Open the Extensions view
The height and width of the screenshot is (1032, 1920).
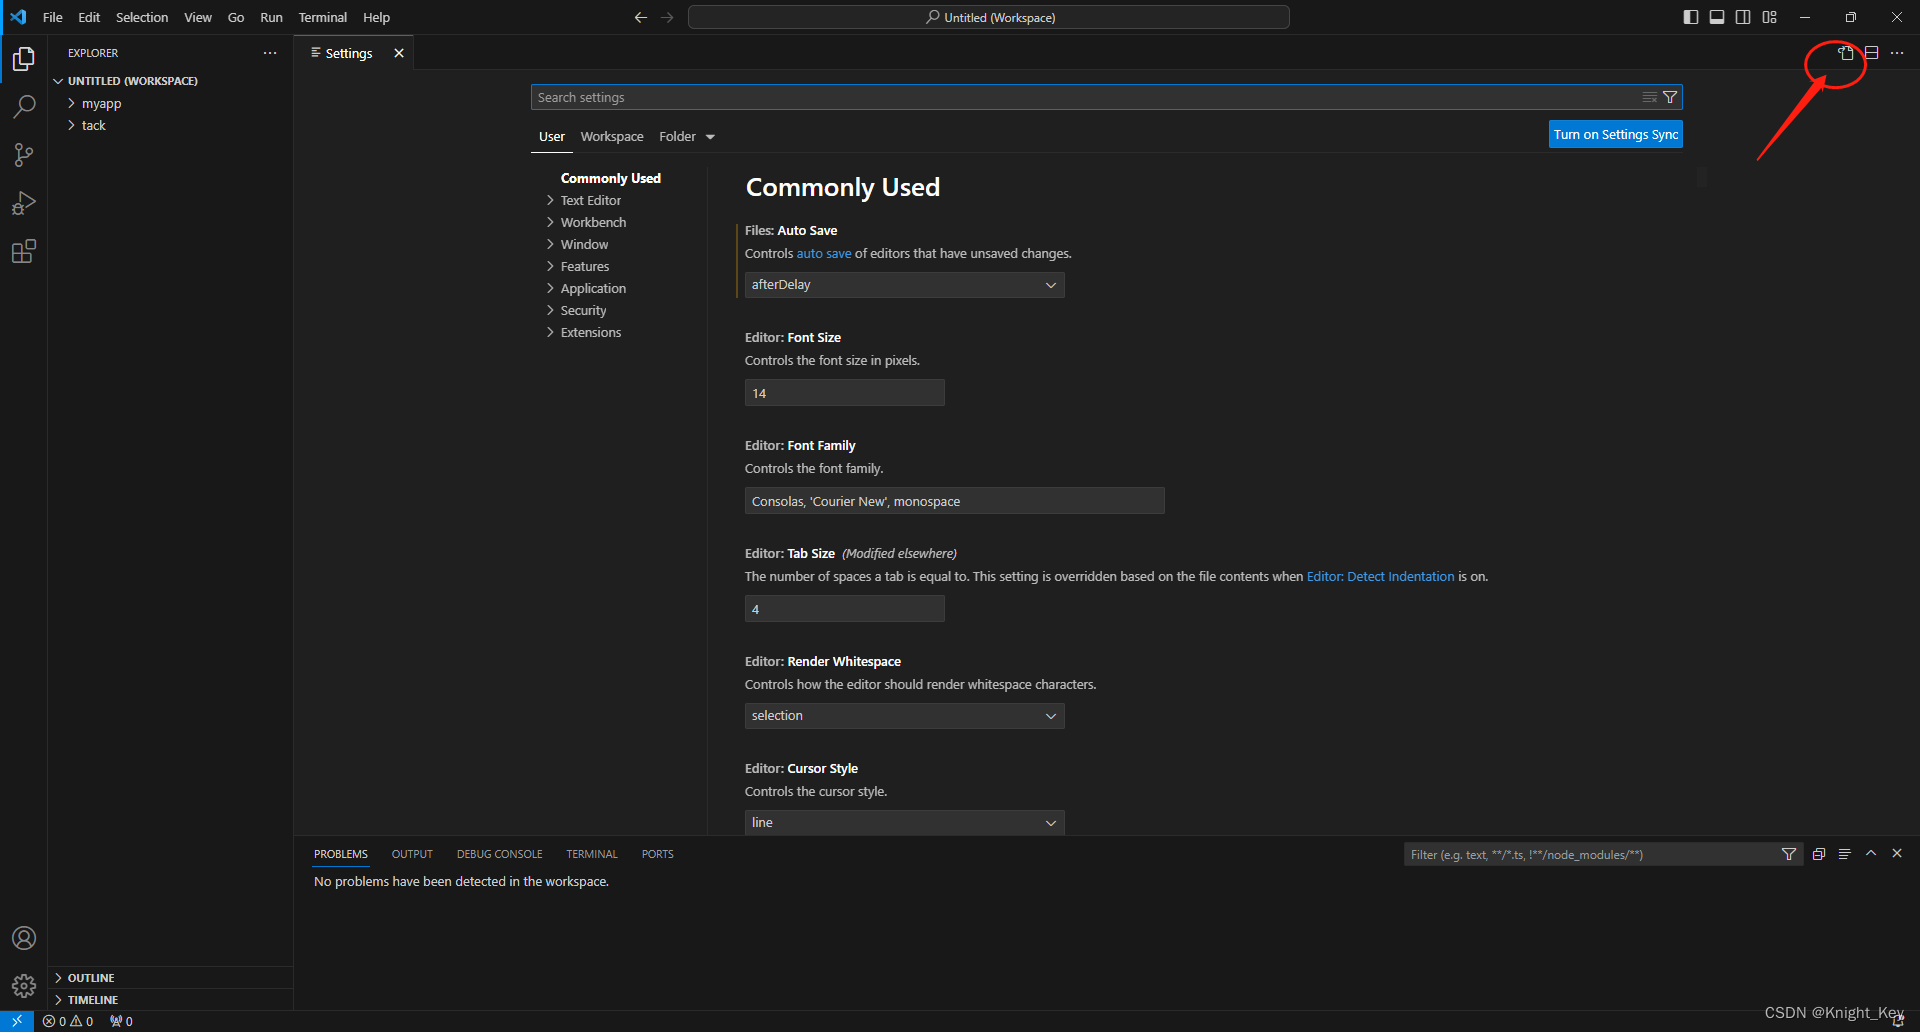[24, 251]
